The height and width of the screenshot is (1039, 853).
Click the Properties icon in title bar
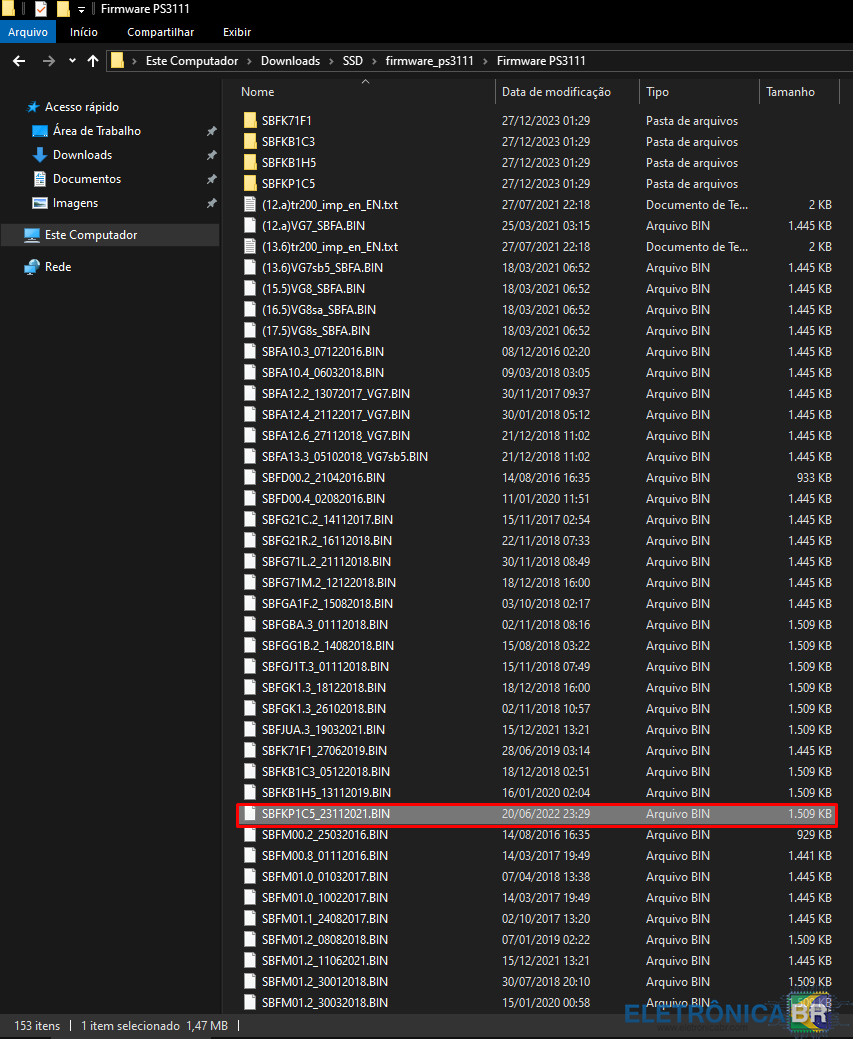tap(41, 9)
